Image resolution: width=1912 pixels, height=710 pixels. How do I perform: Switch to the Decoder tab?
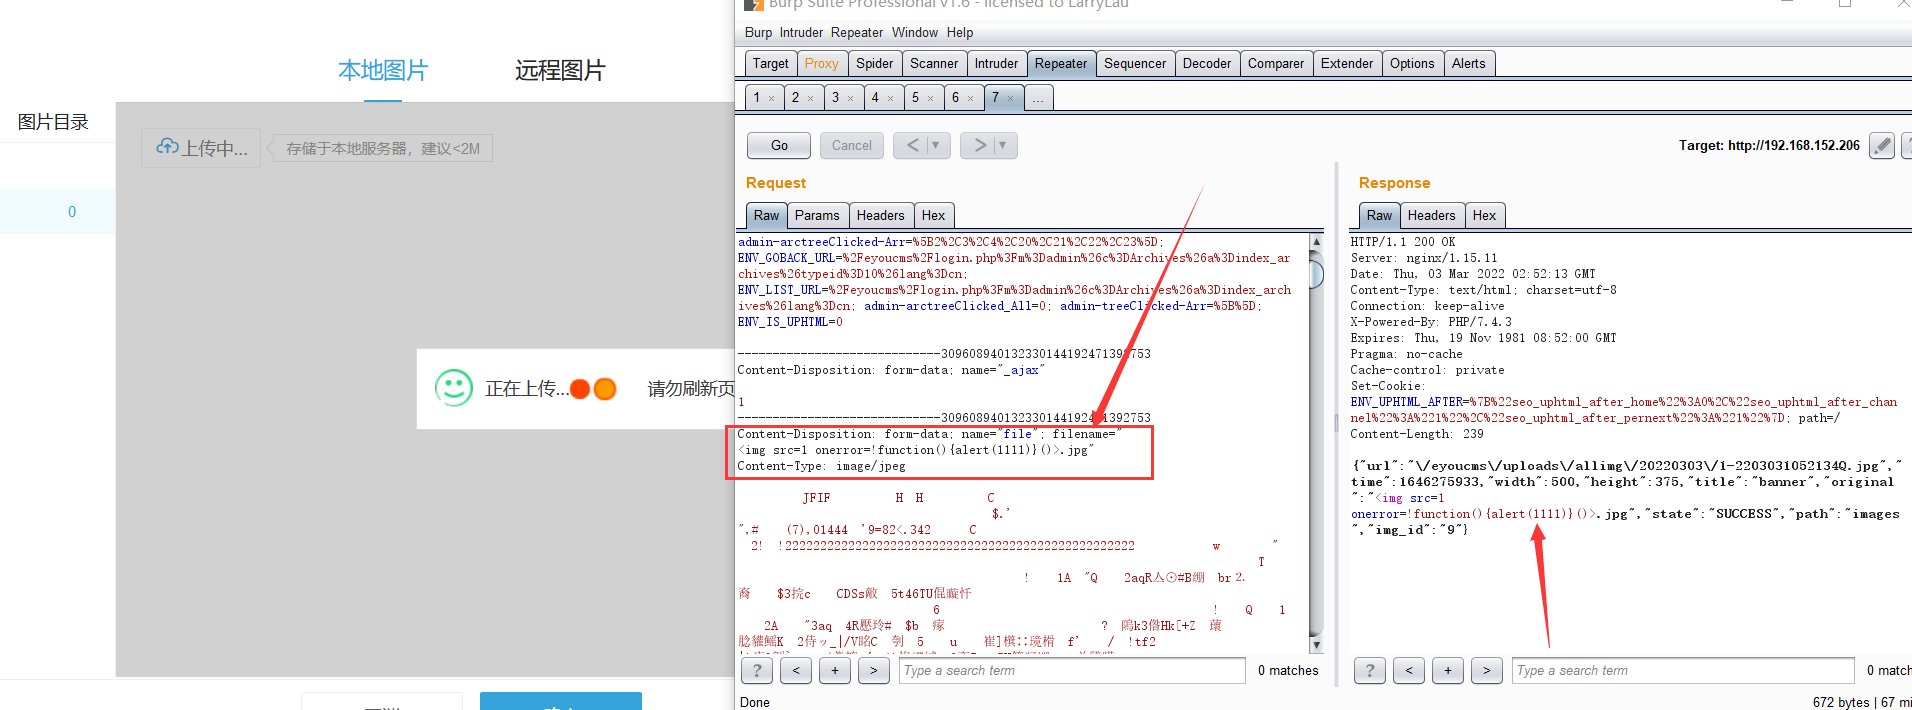click(1207, 63)
